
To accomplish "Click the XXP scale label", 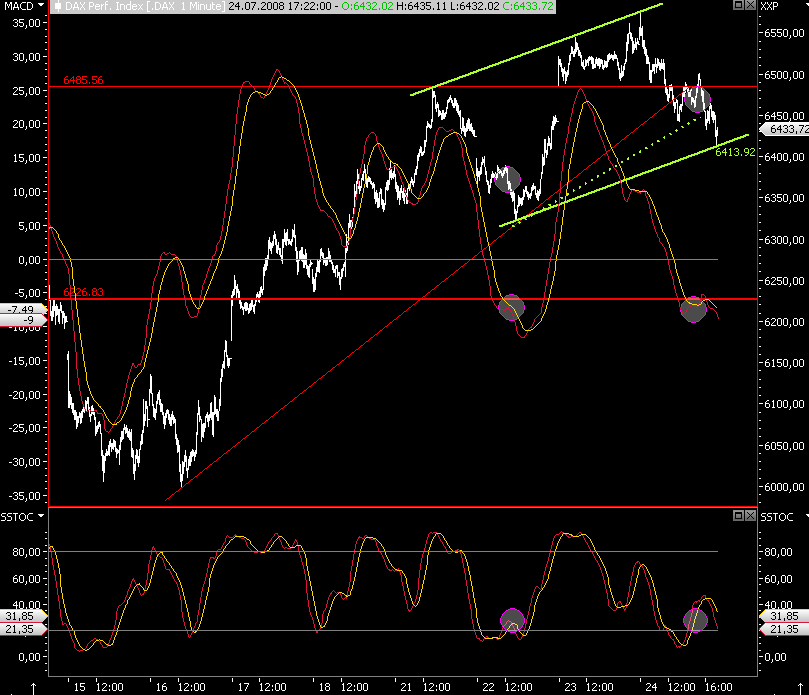I will coord(769,6).
